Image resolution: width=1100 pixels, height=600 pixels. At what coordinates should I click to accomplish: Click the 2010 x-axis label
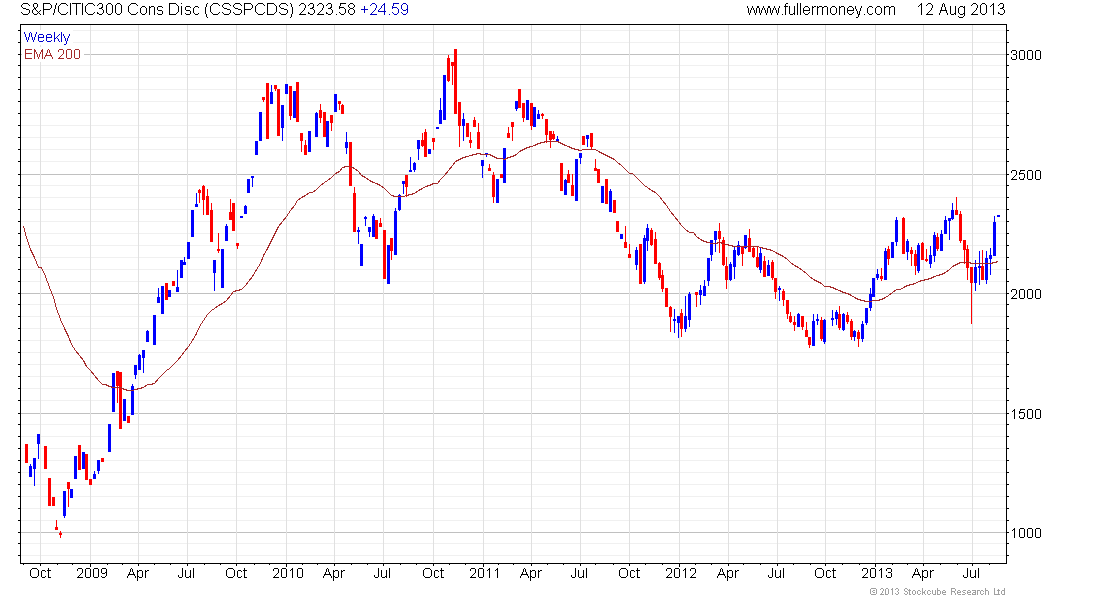[288, 573]
